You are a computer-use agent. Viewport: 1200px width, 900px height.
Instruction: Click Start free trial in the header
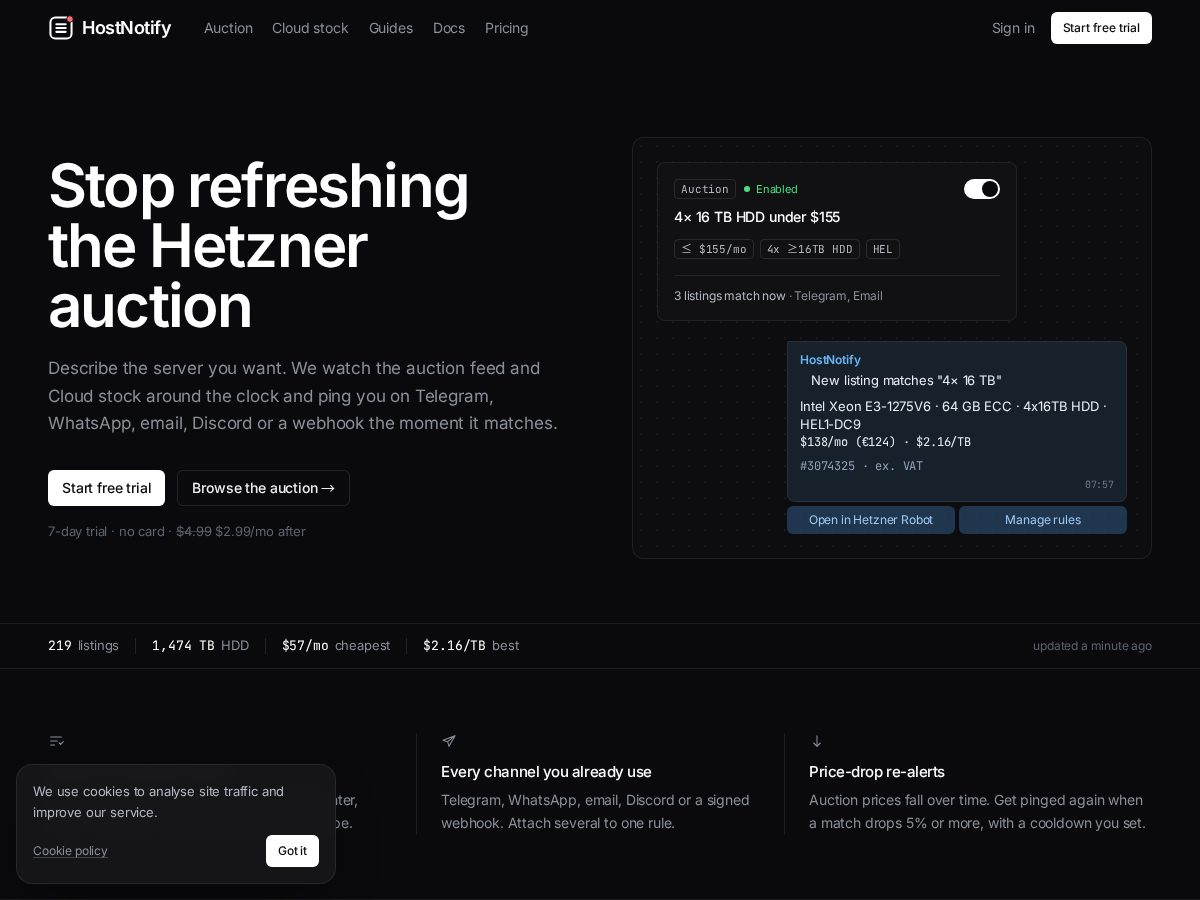pos(1101,28)
